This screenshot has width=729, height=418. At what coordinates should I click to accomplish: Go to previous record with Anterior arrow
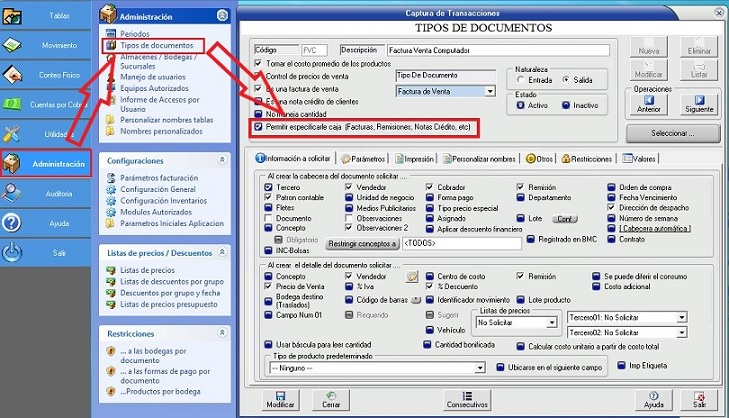650,100
